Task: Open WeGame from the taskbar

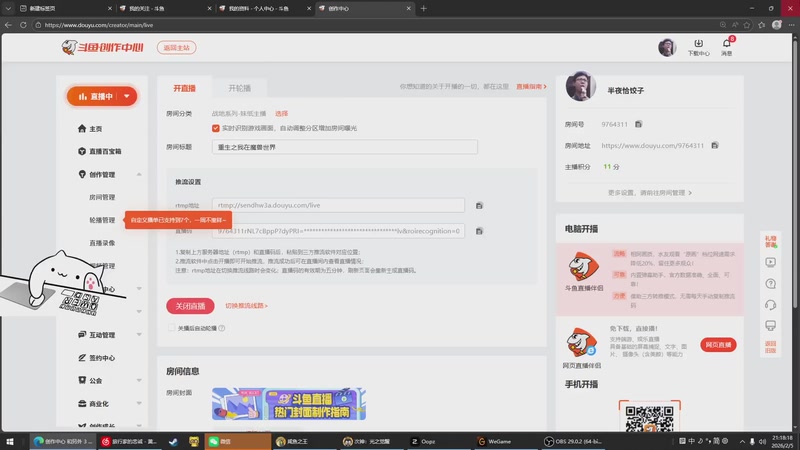Action: (494, 441)
